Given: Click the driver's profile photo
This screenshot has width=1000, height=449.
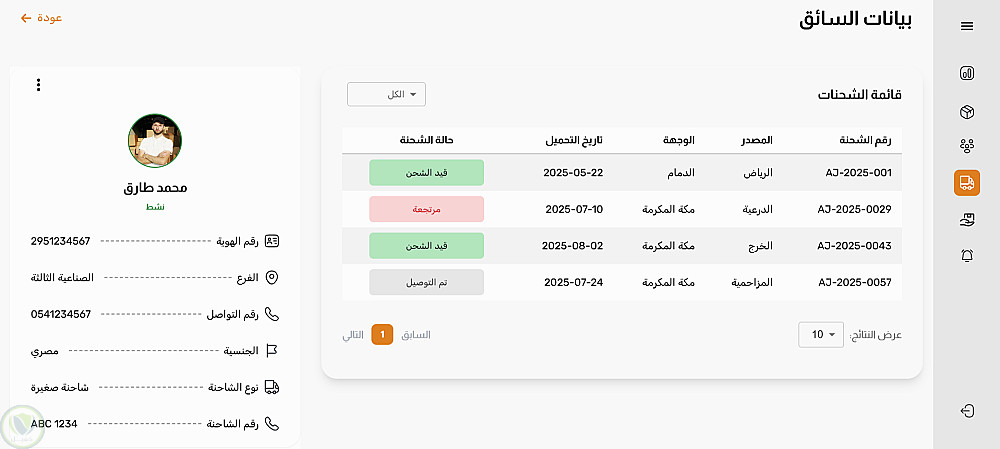Looking at the screenshot, I should click(x=155, y=140).
